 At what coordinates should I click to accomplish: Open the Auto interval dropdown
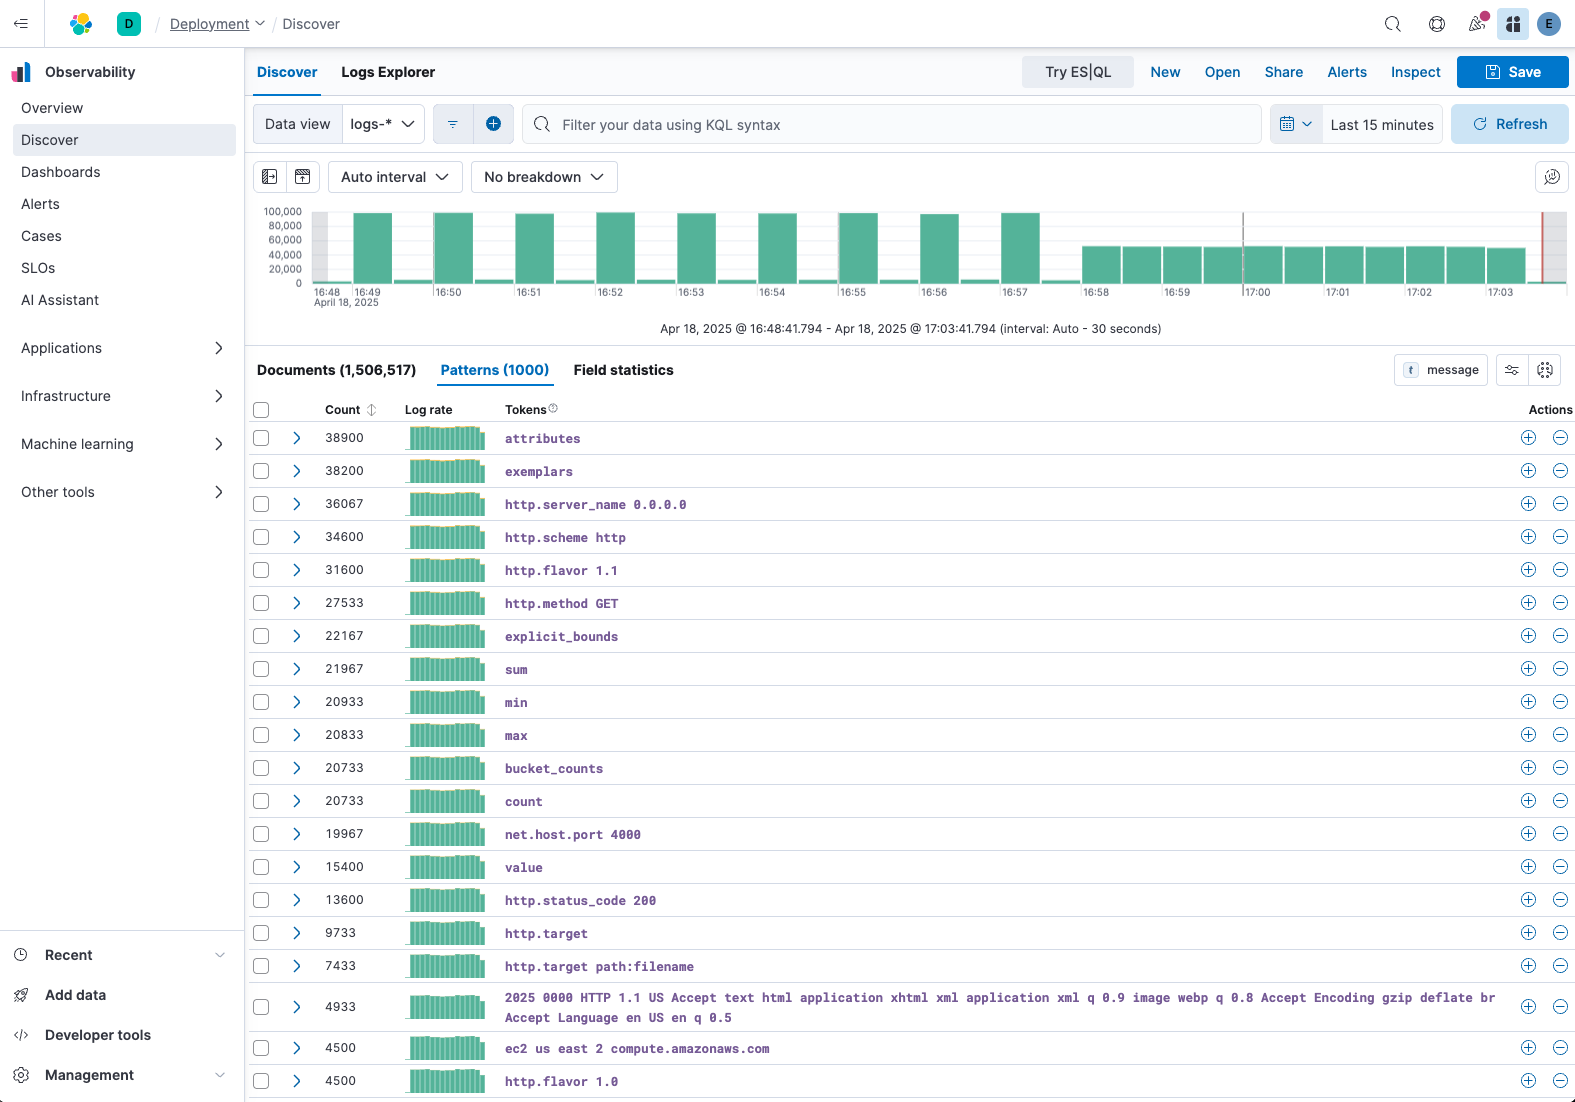click(x=395, y=177)
